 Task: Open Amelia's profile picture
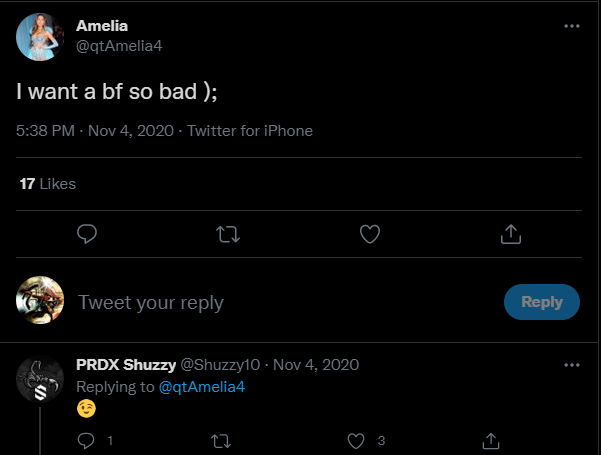coord(40,35)
